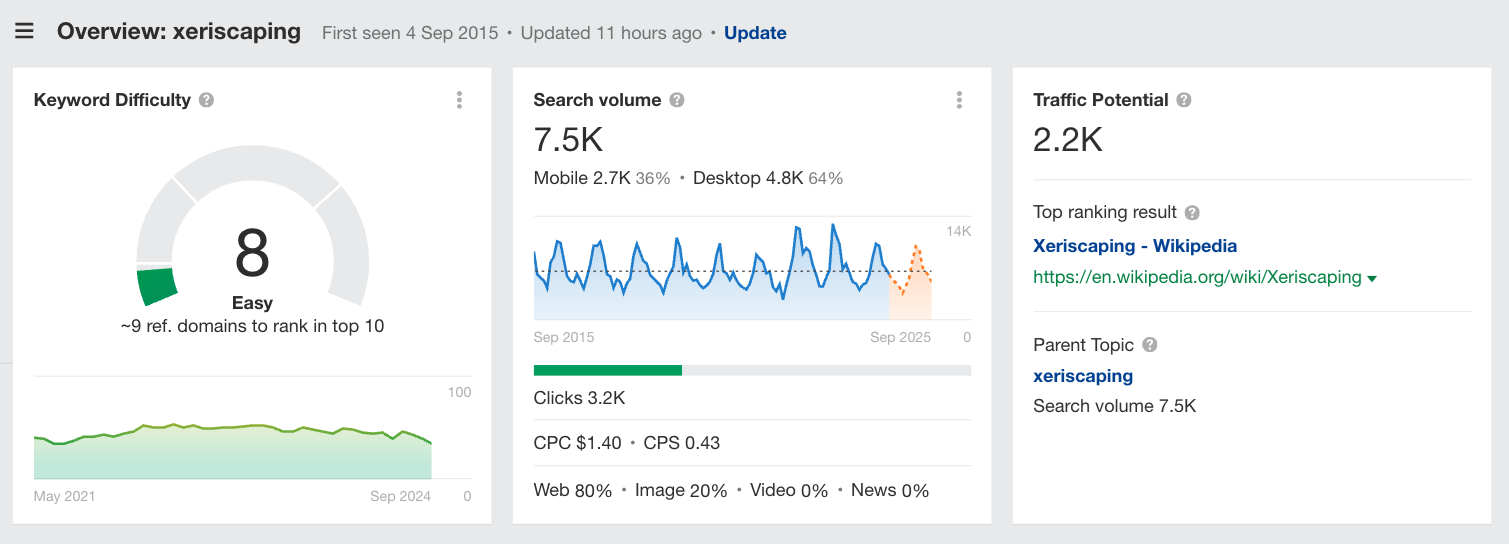
Task: Click the Search volume help icon
Action: point(677,100)
